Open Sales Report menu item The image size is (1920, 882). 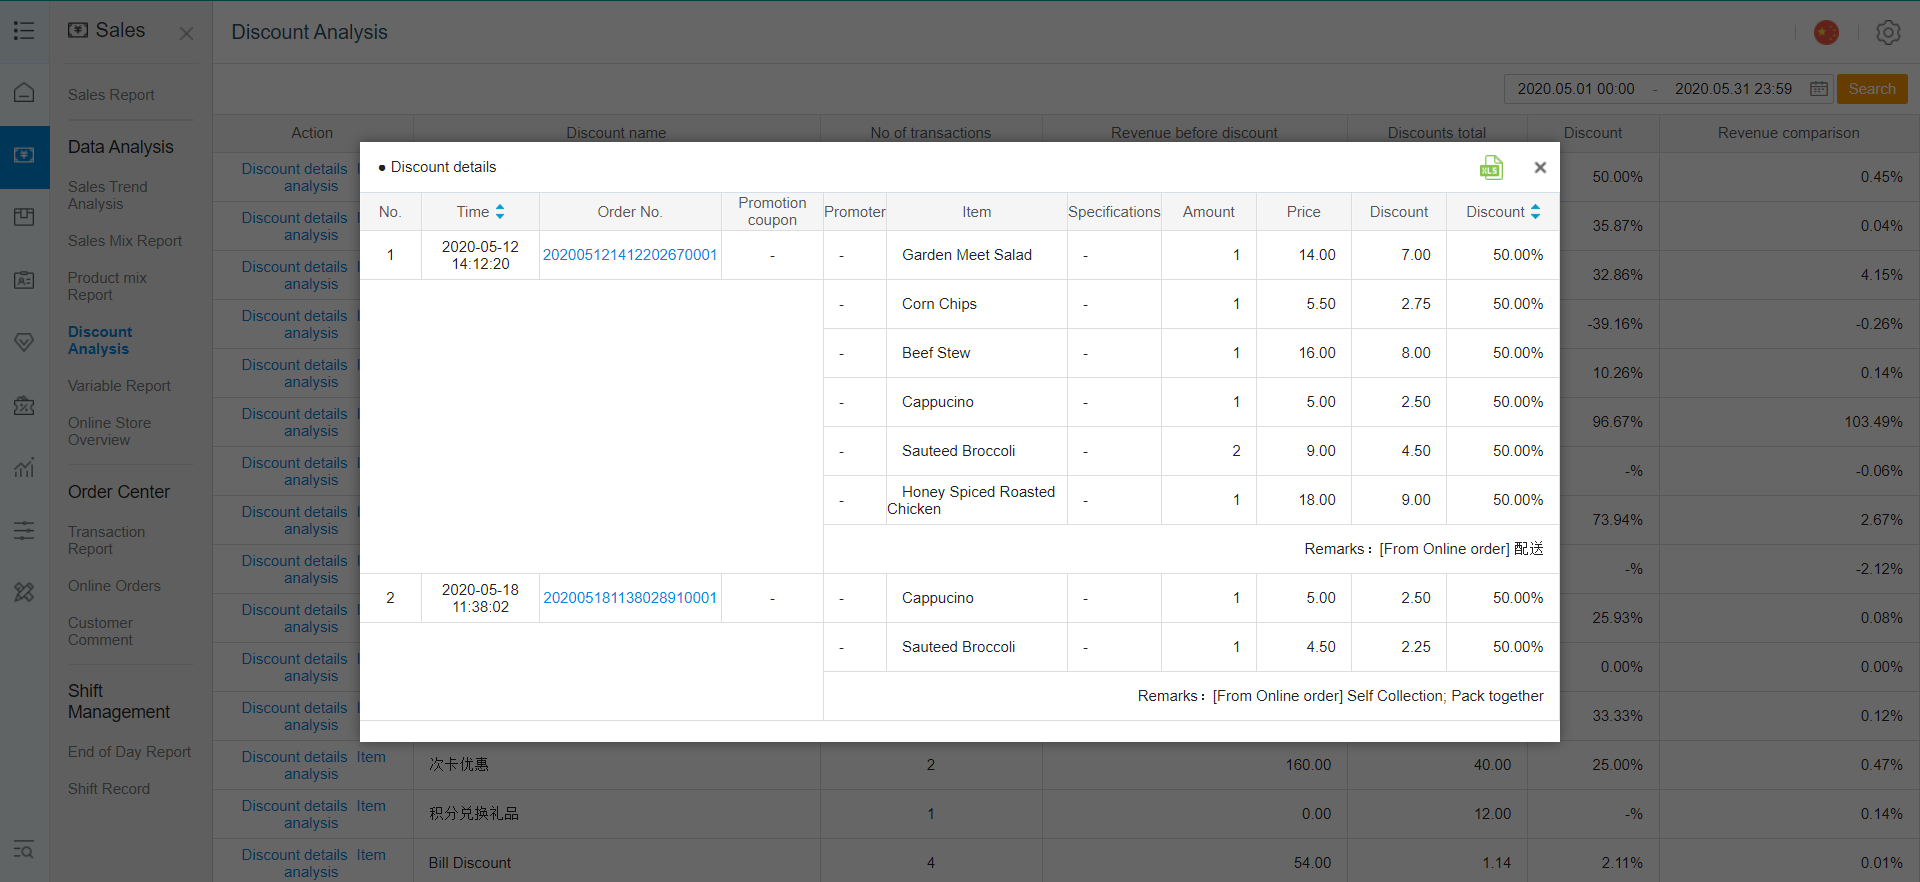[111, 95]
